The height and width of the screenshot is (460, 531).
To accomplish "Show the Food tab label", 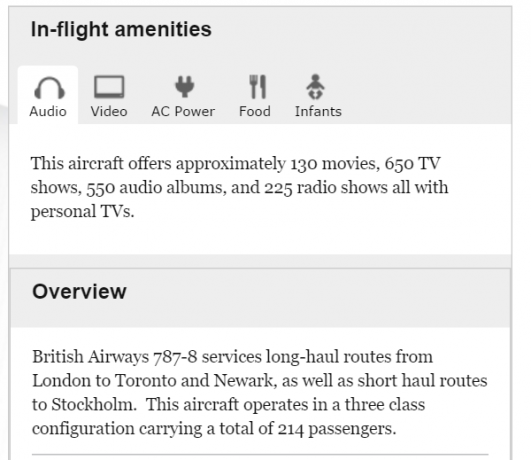I will [255, 111].
